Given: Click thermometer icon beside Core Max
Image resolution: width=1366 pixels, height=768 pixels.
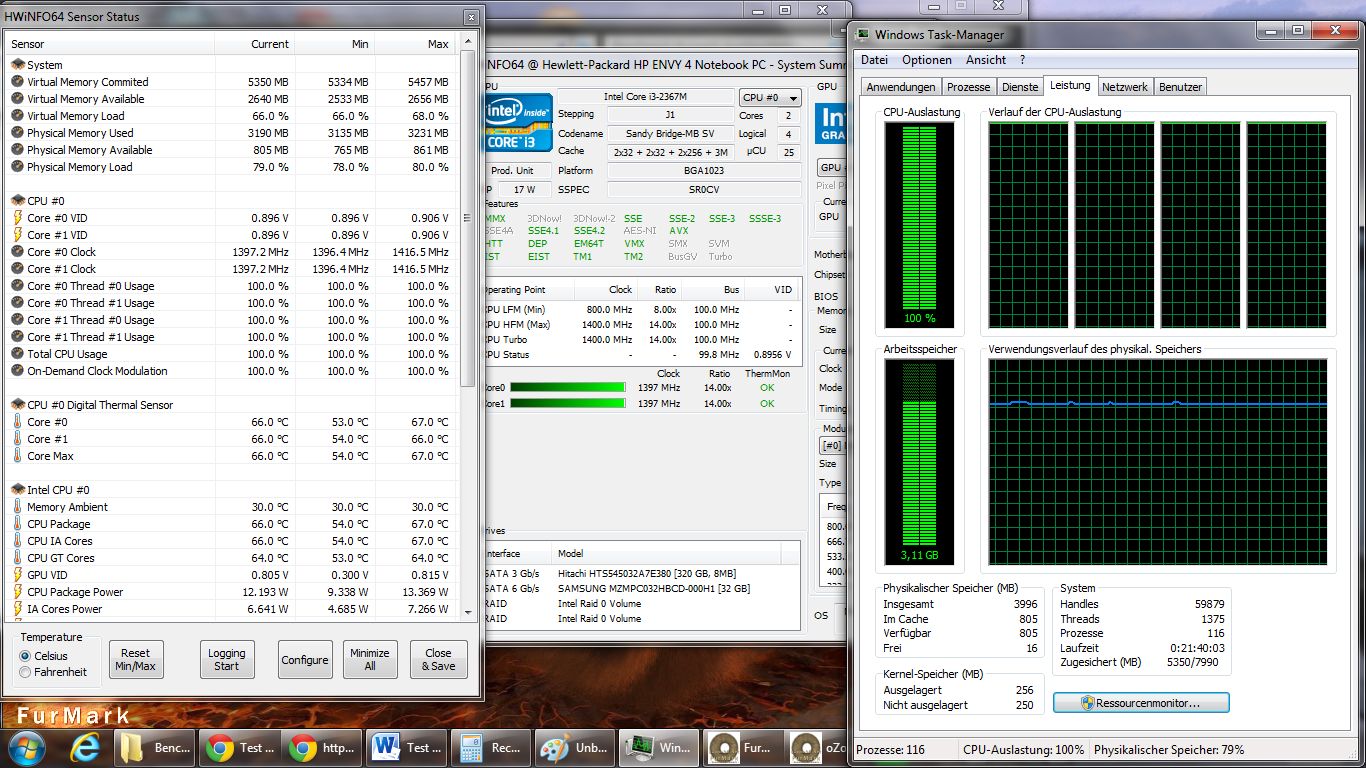Looking at the screenshot, I should click(x=17, y=456).
